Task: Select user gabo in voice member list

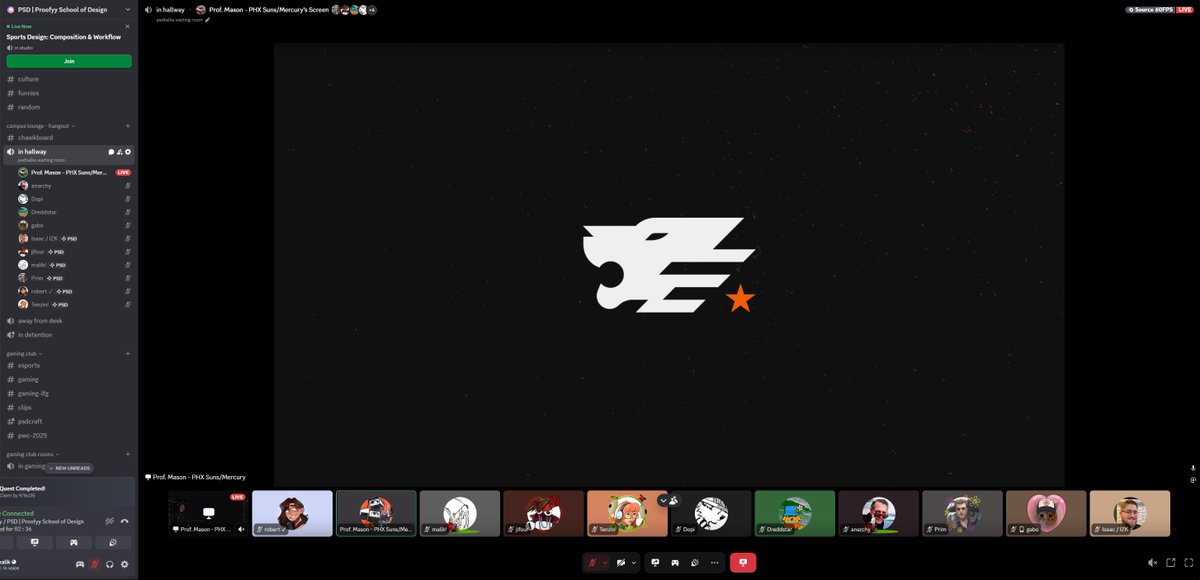Action: pos(75,225)
